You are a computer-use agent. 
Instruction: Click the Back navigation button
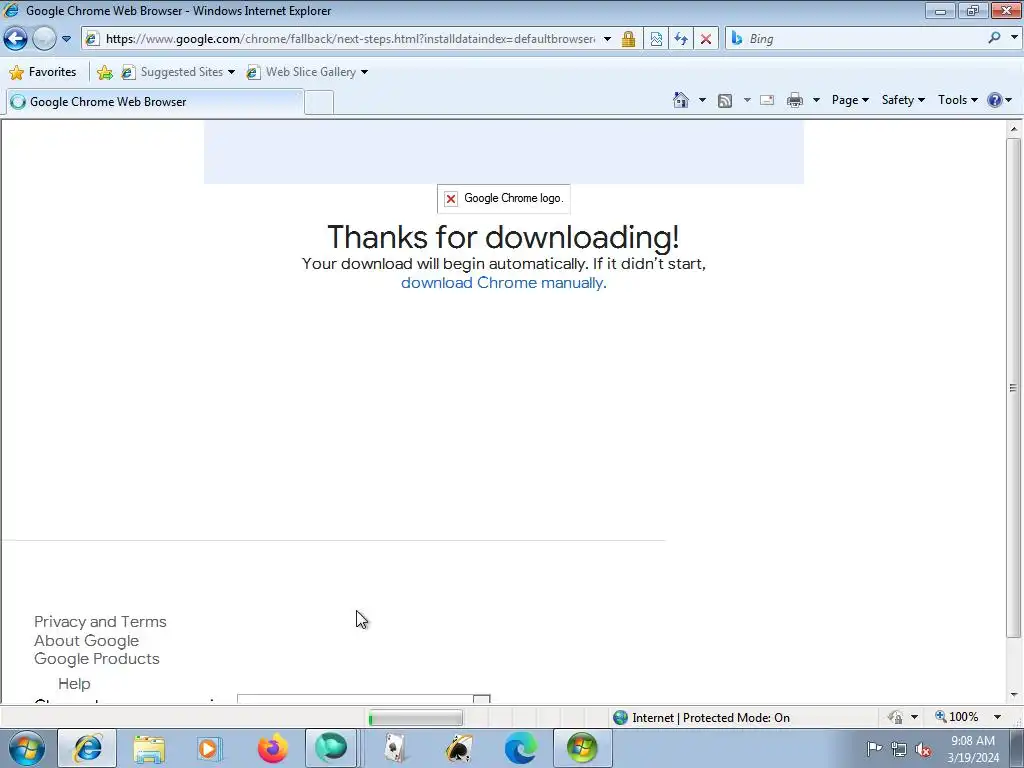[x=16, y=39]
